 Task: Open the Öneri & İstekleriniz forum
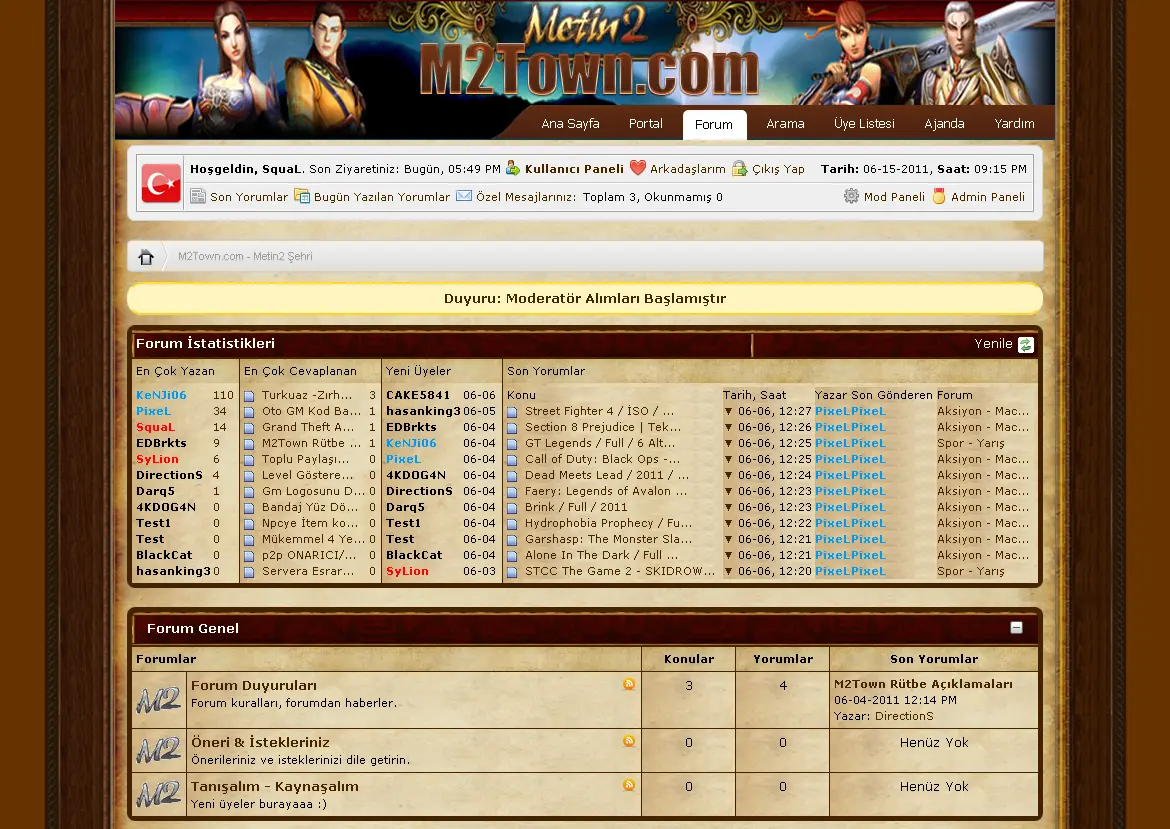260,743
